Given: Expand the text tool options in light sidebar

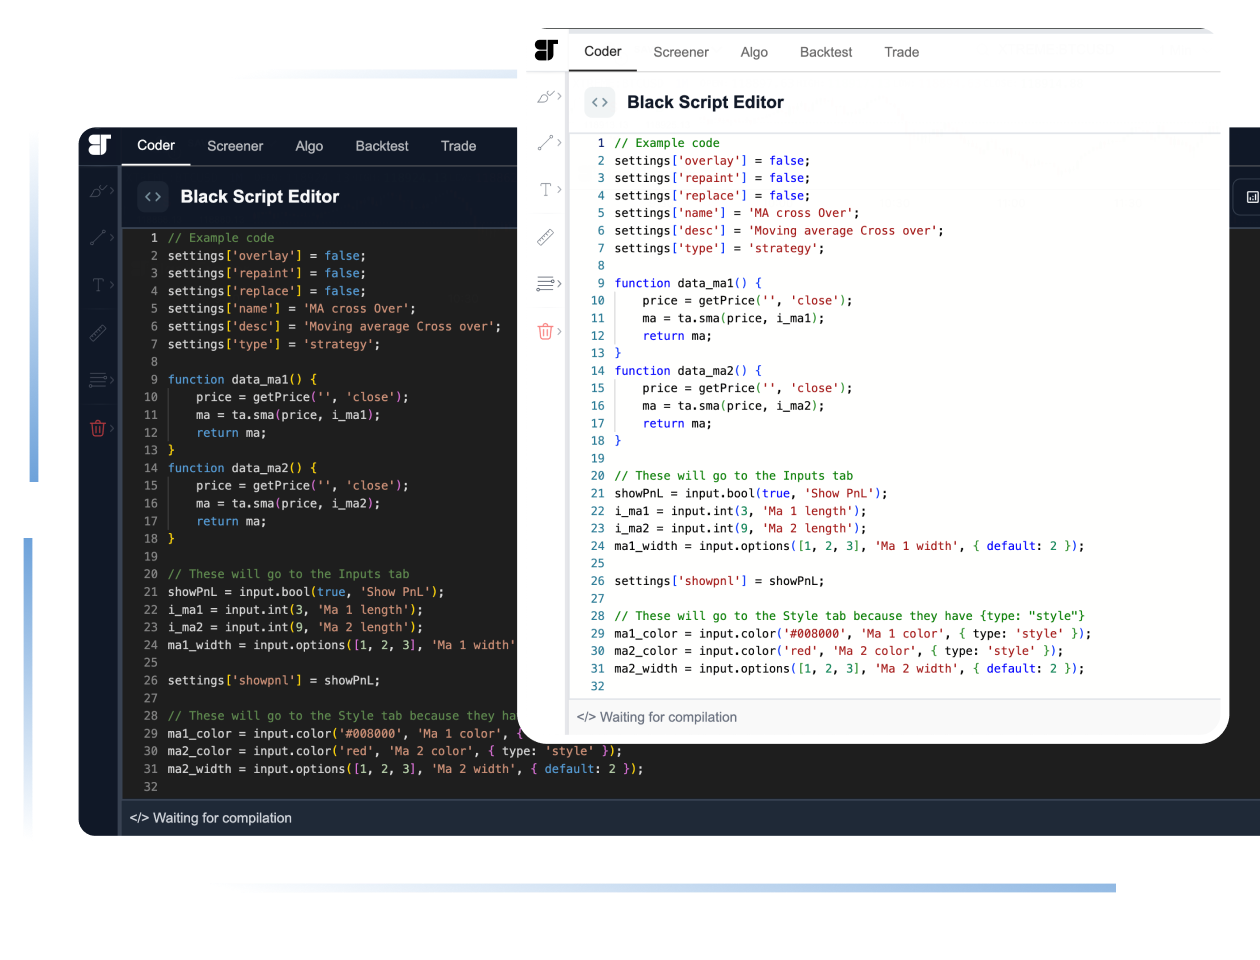Looking at the screenshot, I should pyautogui.click(x=559, y=190).
